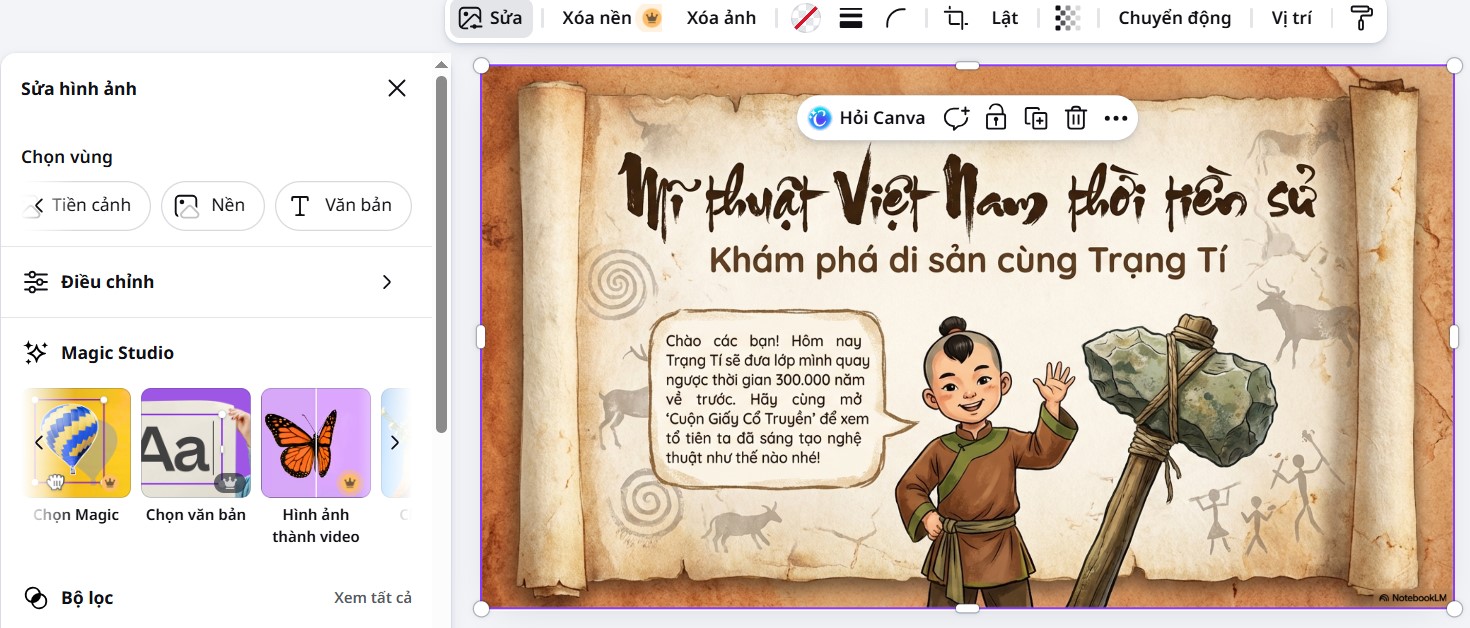Switch to the Sửa tab

coord(491,17)
